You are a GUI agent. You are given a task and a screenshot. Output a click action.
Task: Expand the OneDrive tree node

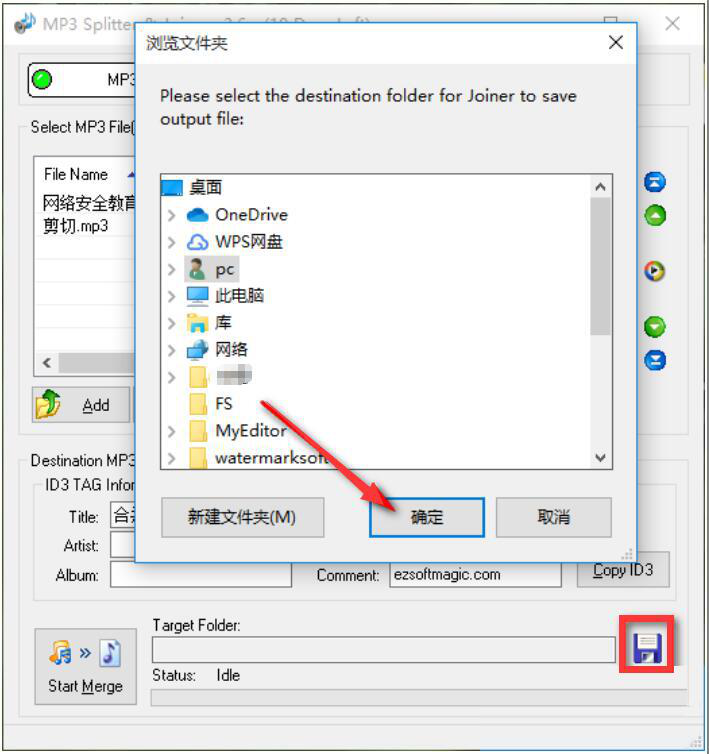[171, 215]
